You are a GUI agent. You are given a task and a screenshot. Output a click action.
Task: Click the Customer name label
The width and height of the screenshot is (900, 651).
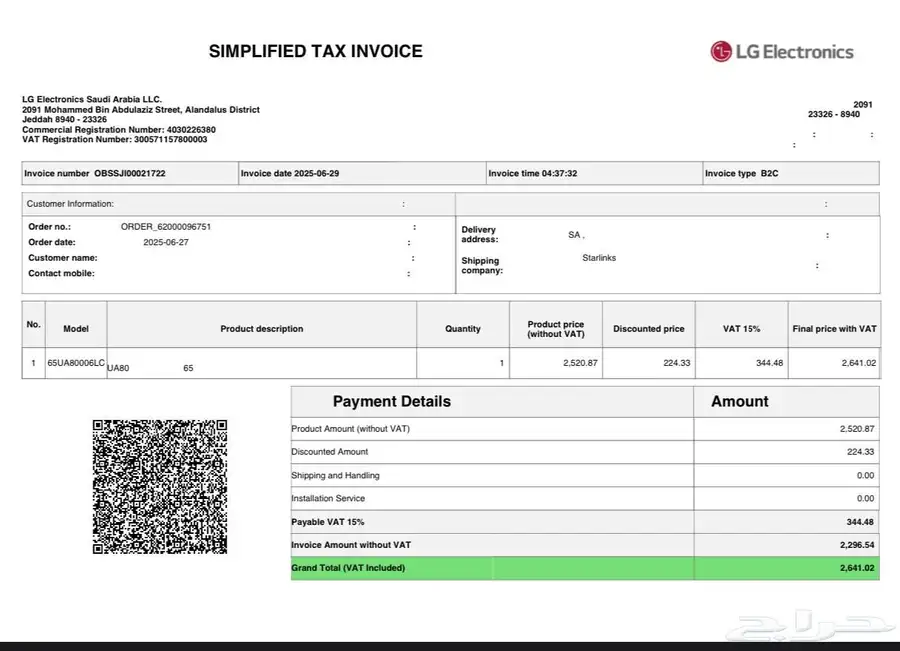63,258
